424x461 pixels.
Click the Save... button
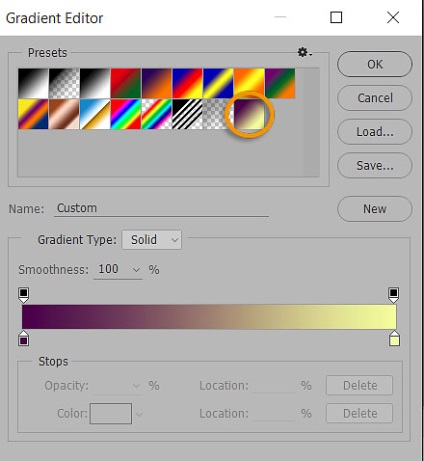(375, 165)
